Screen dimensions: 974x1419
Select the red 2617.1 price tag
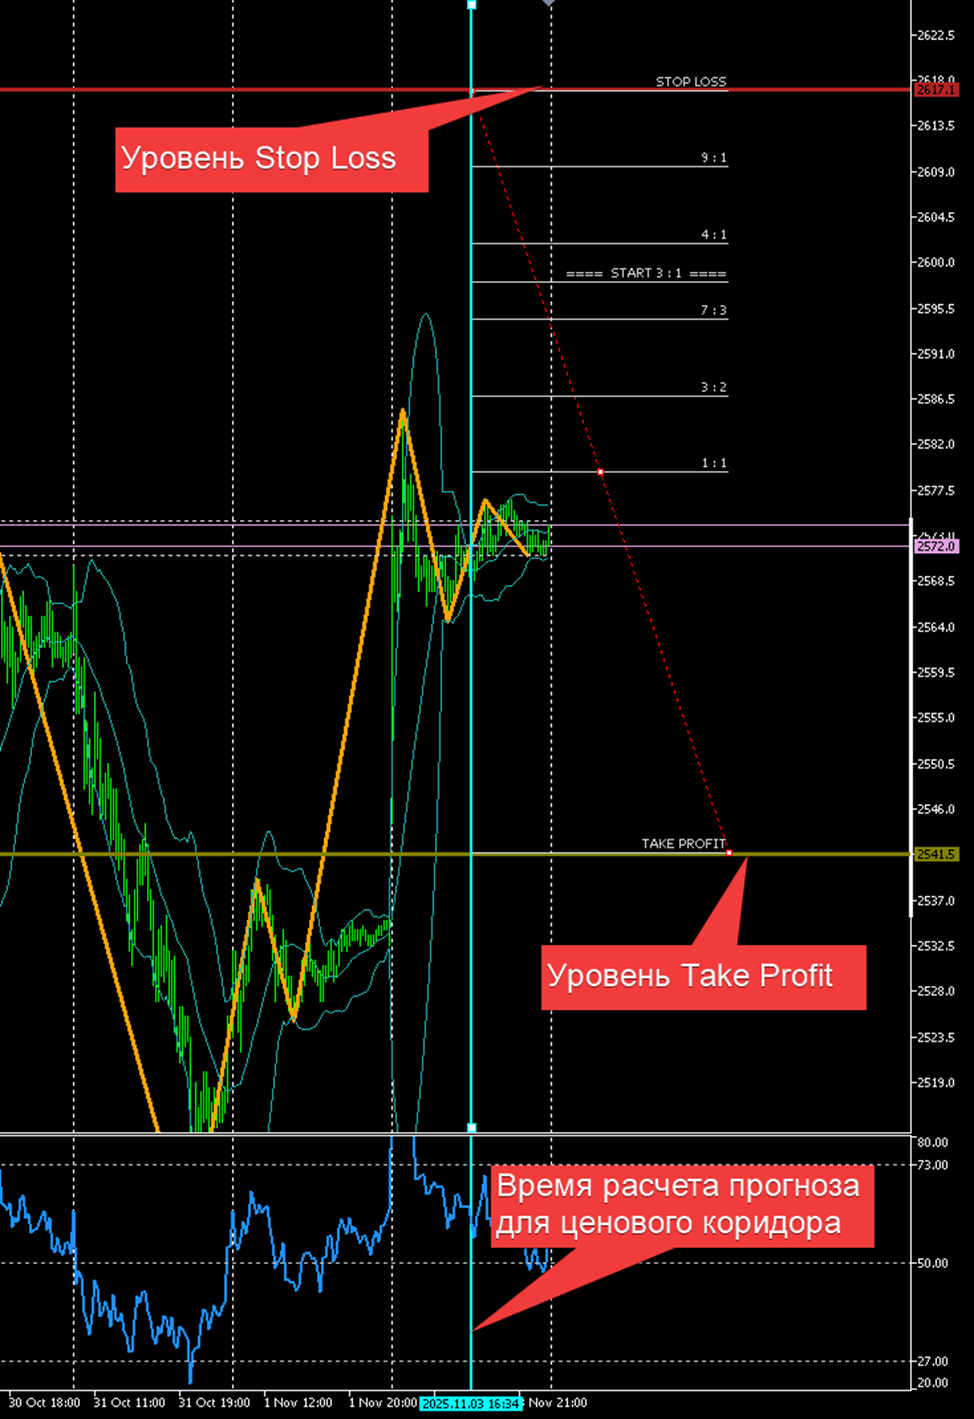[936, 90]
